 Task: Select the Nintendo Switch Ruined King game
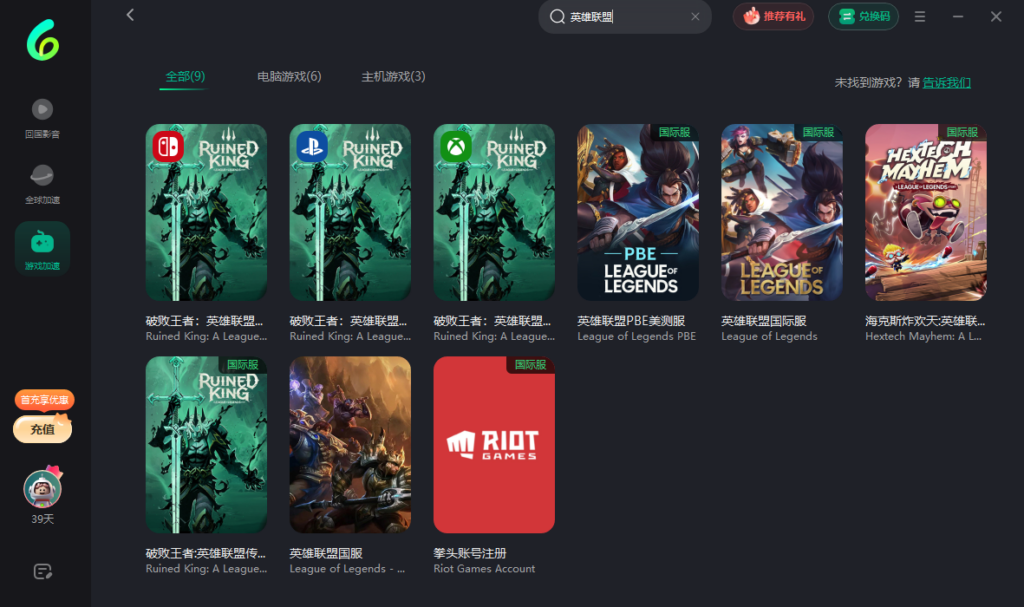[x=206, y=212]
